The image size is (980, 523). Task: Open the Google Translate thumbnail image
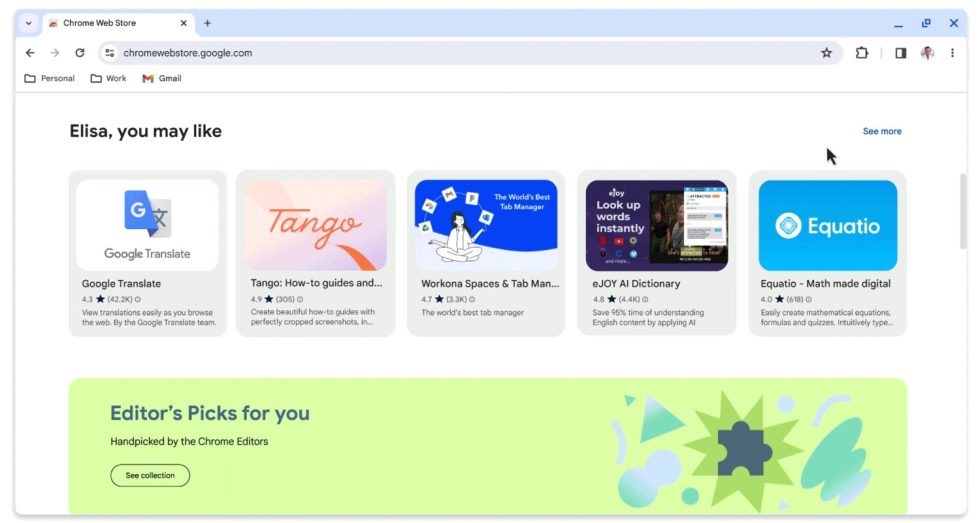tap(148, 225)
